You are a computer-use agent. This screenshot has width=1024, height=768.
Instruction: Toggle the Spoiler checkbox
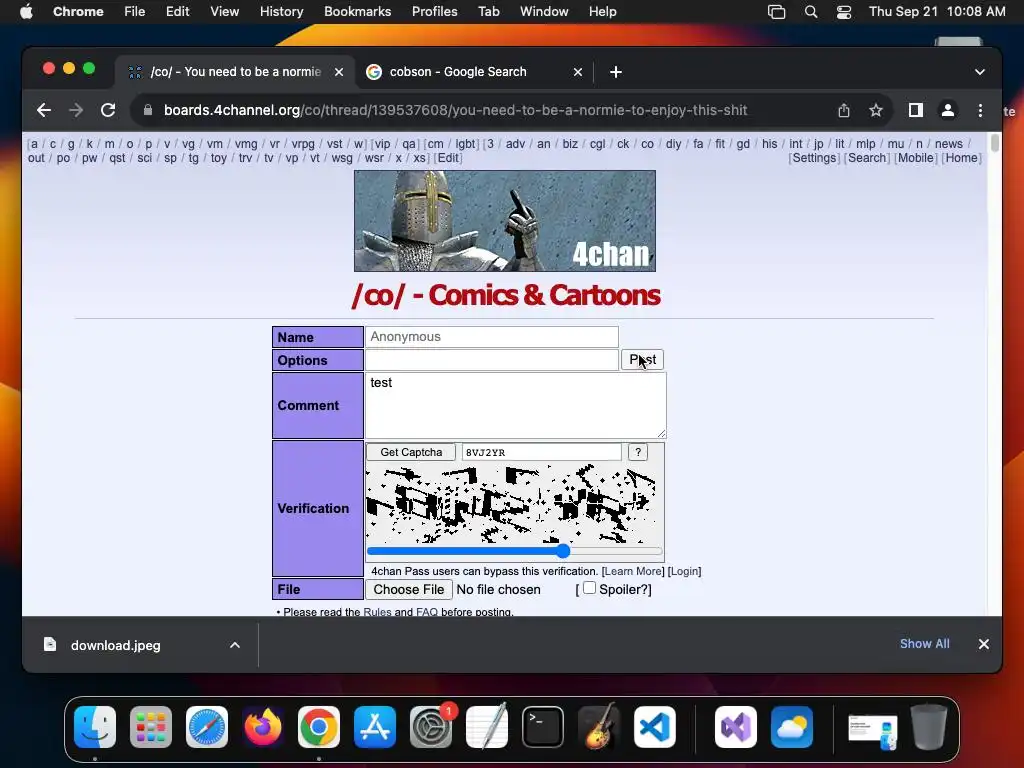pyautogui.click(x=589, y=588)
